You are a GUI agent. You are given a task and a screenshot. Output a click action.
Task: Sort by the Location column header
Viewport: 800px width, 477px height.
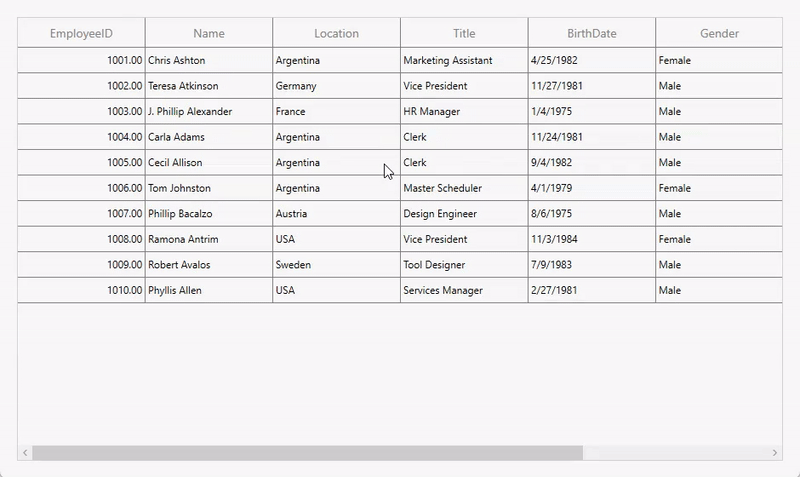tap(336, 33)
